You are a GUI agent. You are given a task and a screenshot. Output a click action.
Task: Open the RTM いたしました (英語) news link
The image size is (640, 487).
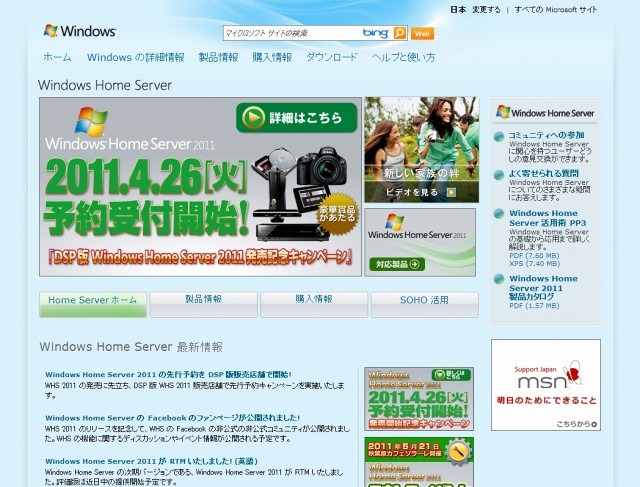[x=151, y=461]
